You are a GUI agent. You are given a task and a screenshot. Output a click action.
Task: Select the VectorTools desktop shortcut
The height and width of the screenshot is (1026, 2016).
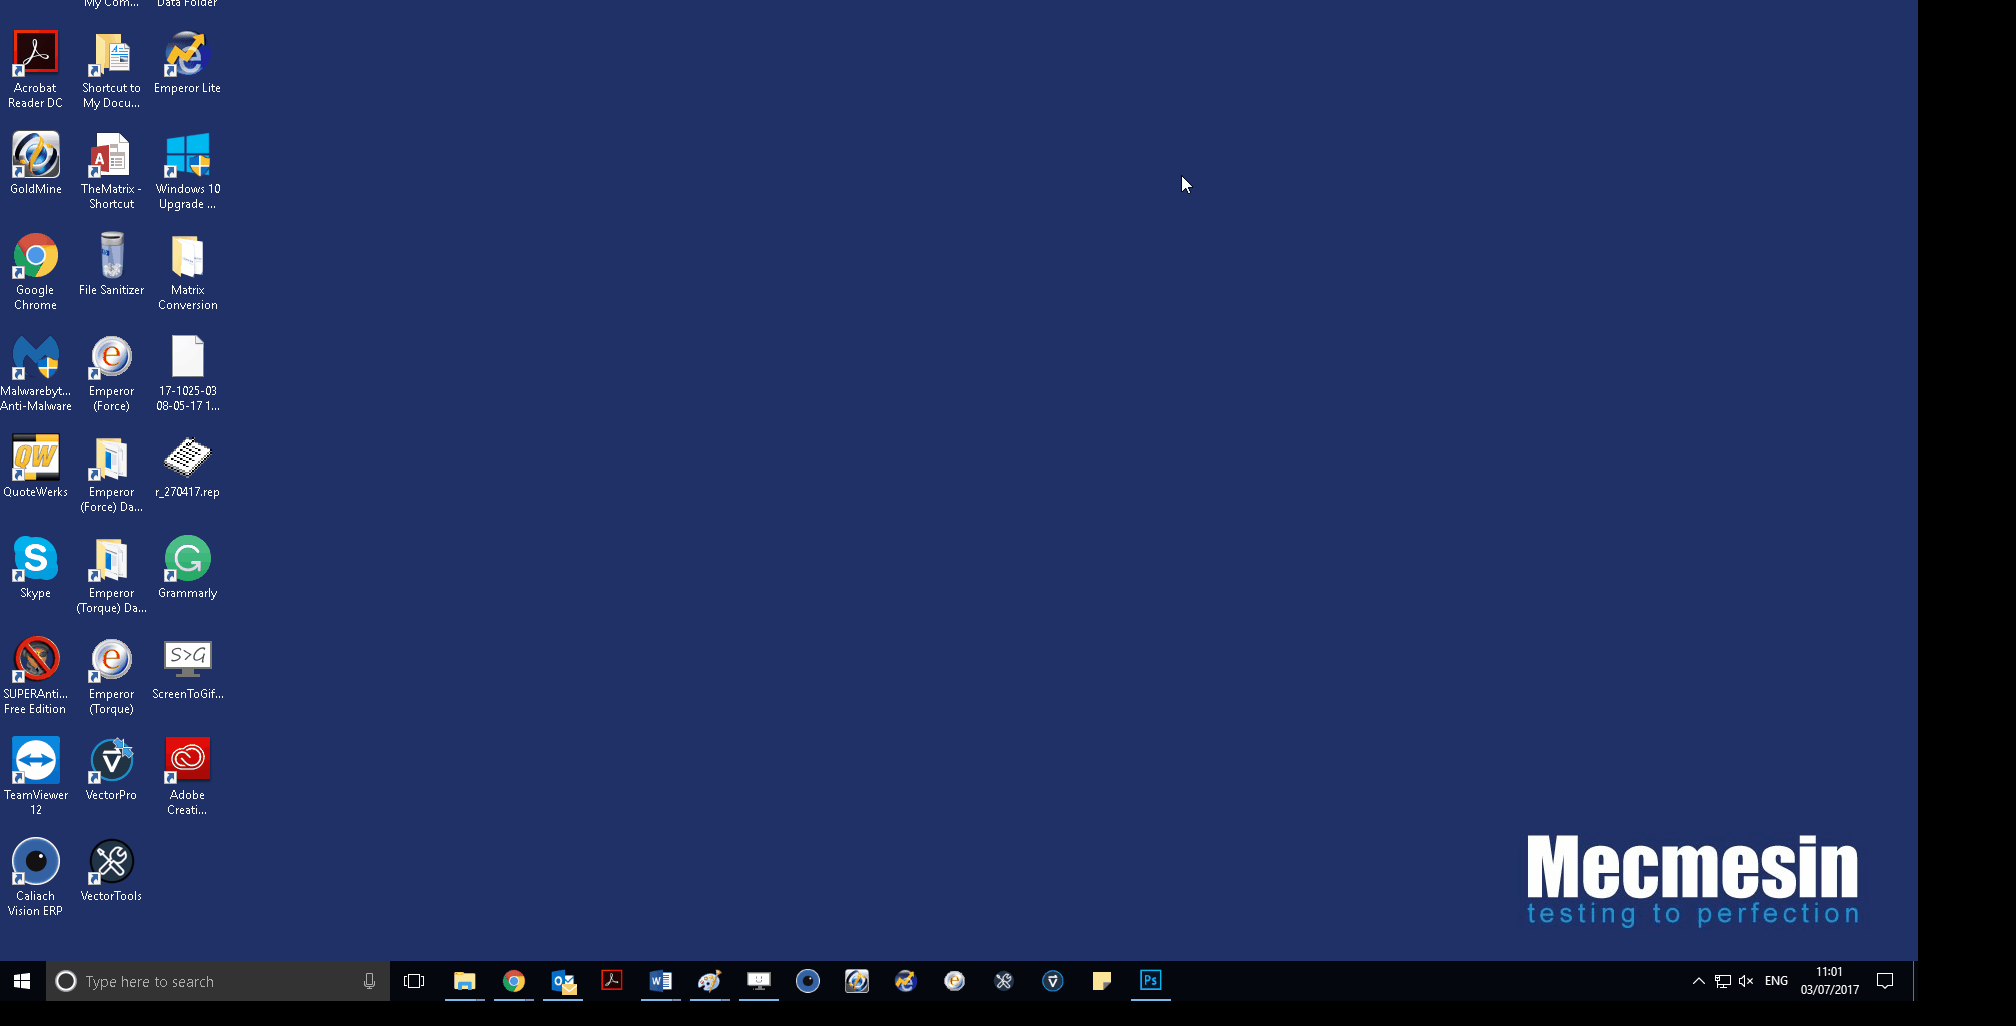pyautogui.click(x=111, y=870)
